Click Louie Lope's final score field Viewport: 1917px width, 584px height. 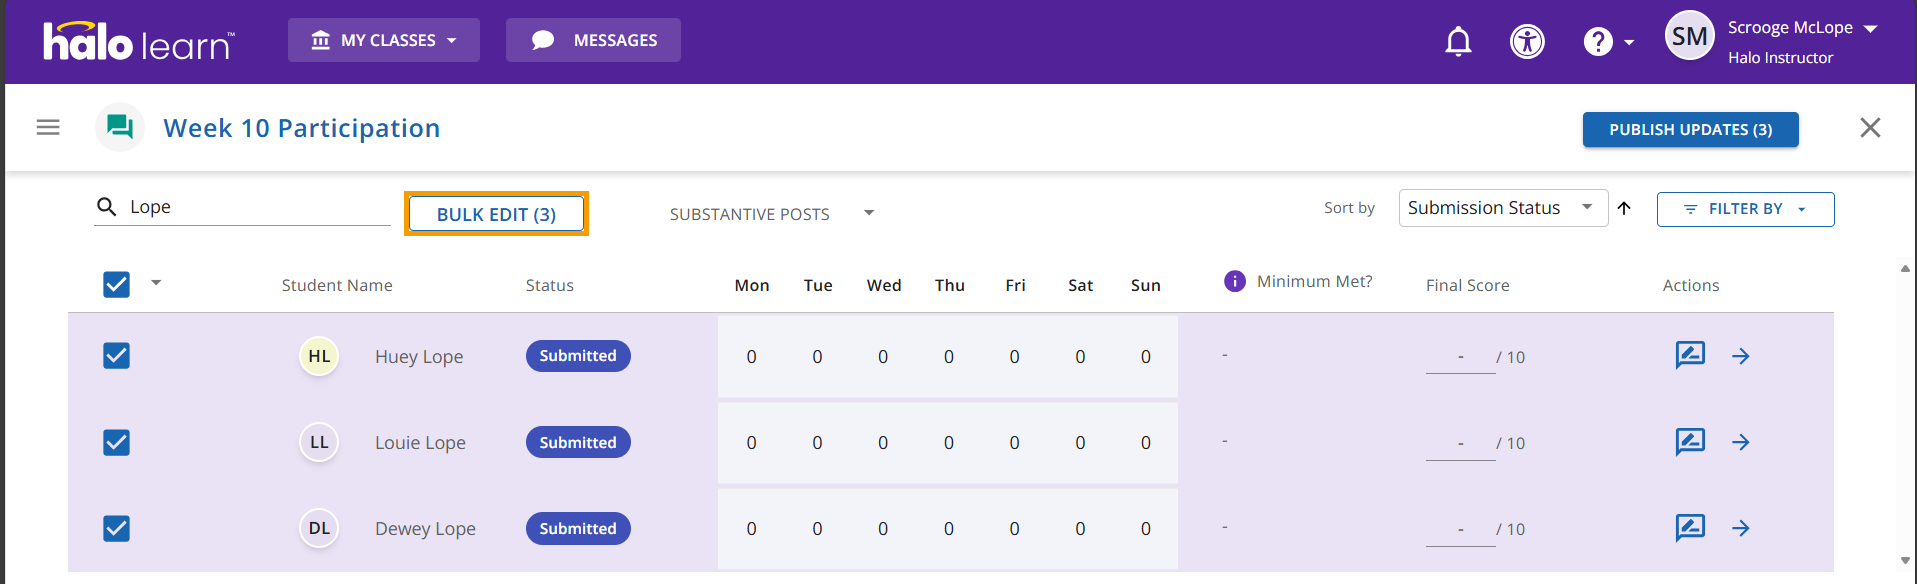(x=1460, y=443)
